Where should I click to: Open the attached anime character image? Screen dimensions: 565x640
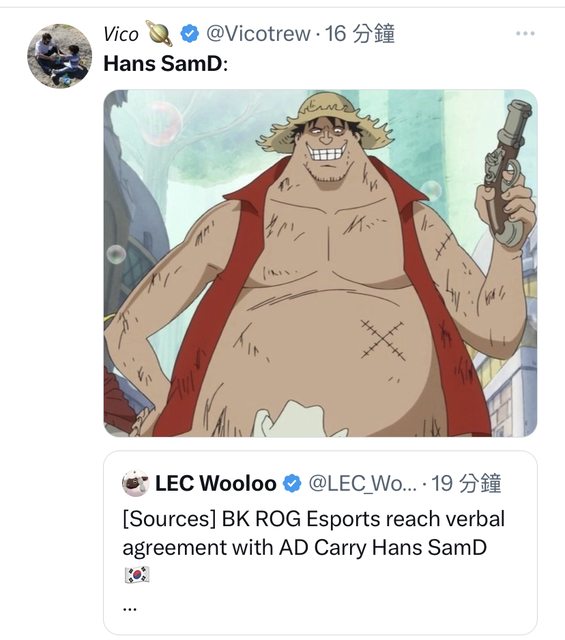pos(320,263)
